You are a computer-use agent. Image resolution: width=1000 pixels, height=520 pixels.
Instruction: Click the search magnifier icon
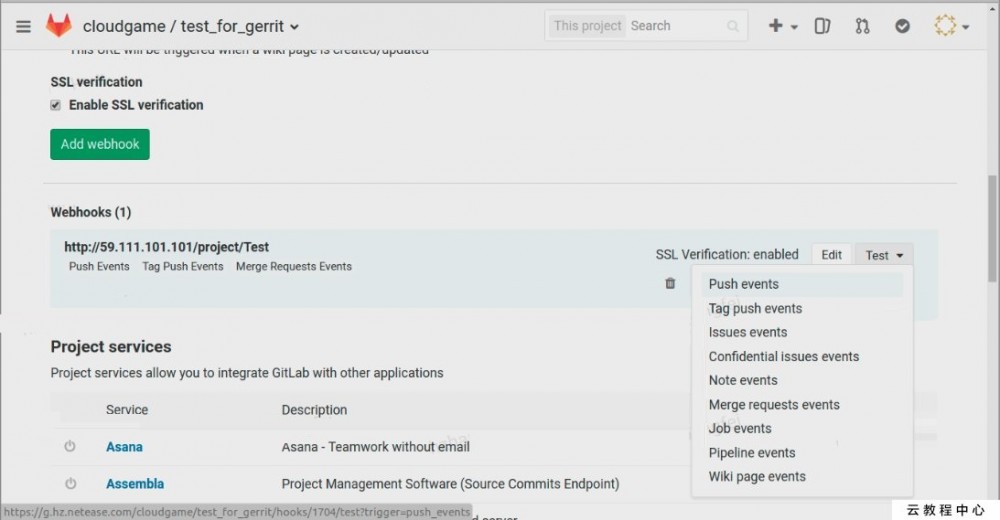click(x=733, y=27)
